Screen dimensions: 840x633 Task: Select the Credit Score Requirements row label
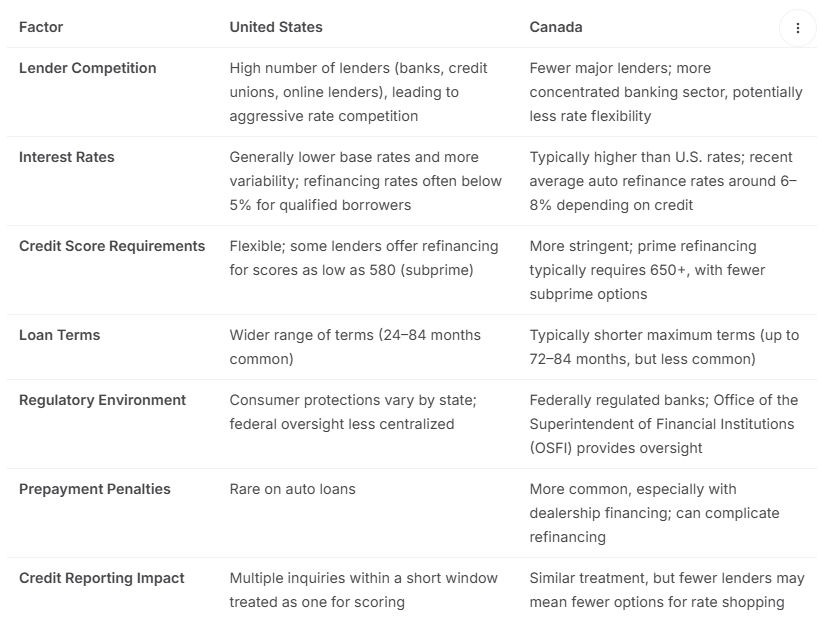click(112, 246)
